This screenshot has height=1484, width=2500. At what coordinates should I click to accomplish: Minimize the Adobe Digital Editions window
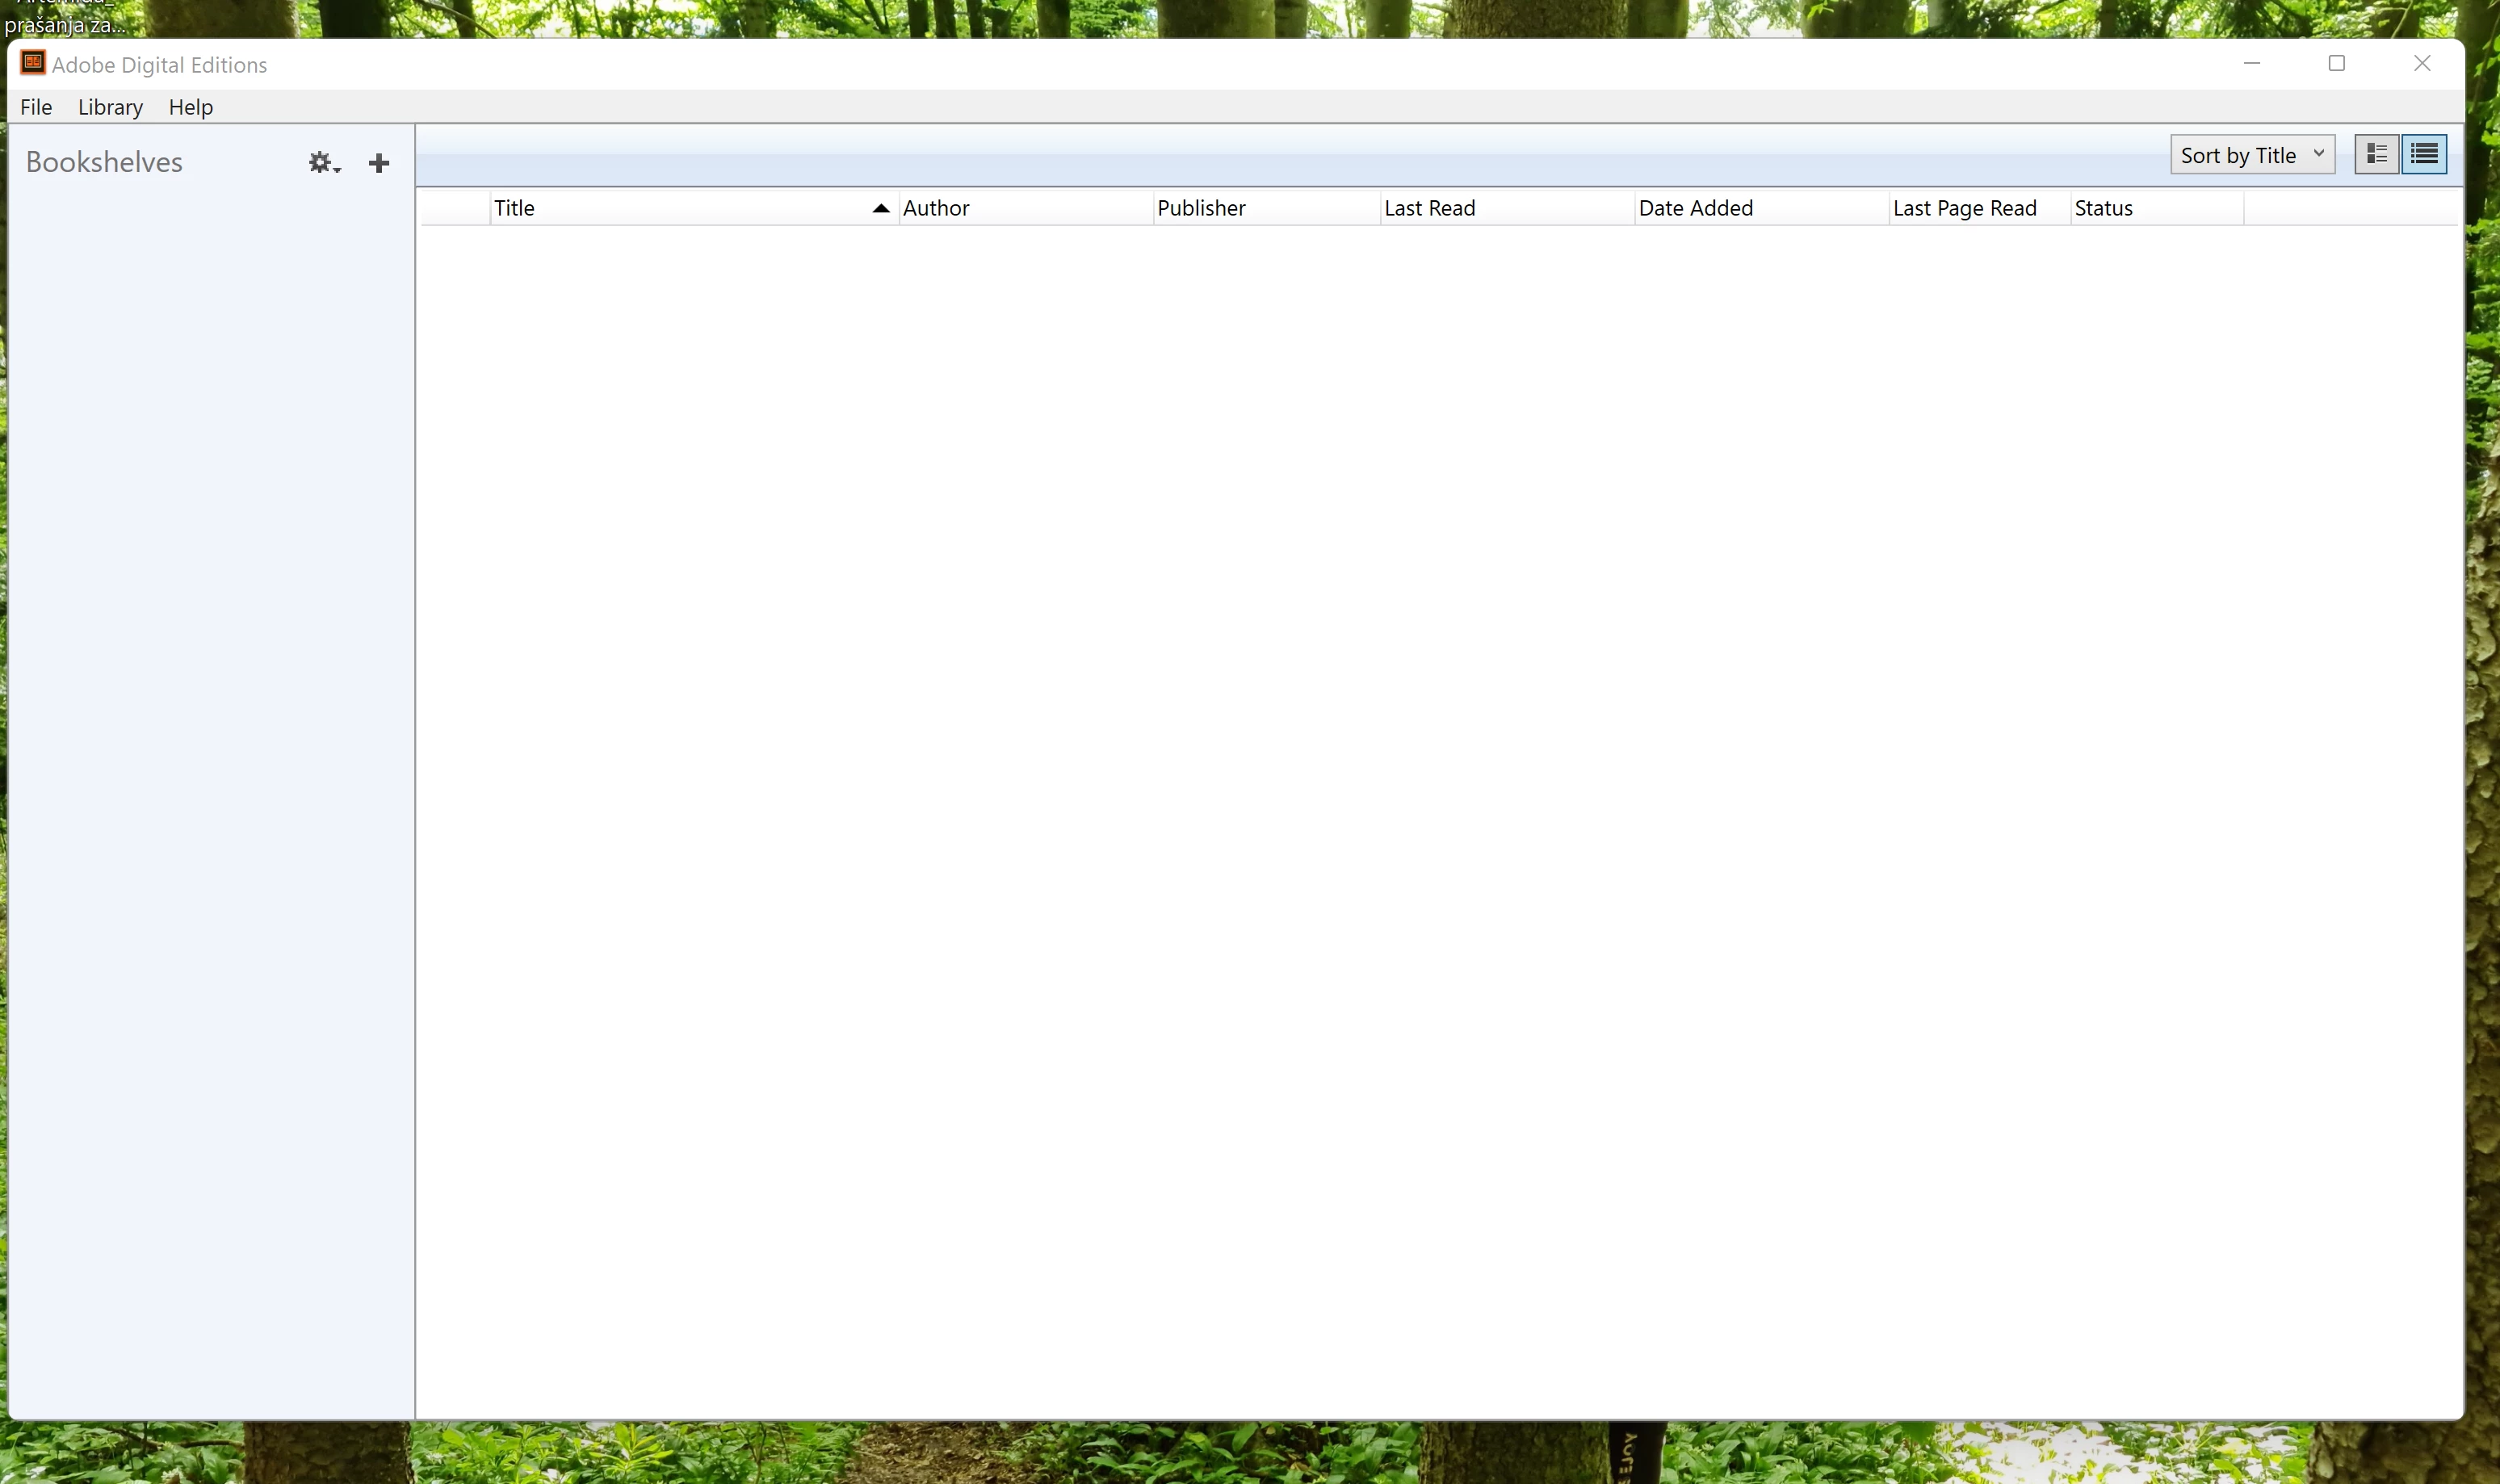click(x=2251, y=63)
